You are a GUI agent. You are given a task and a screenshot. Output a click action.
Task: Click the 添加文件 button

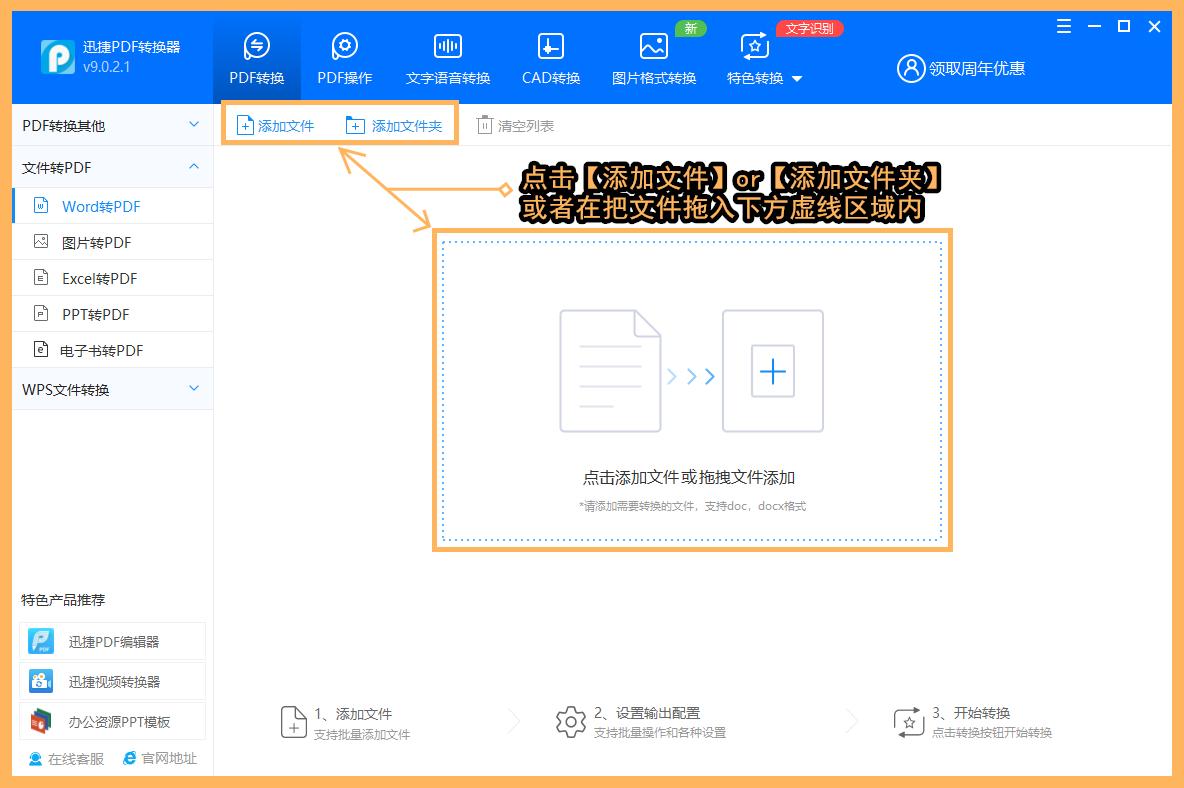point(276,125)
